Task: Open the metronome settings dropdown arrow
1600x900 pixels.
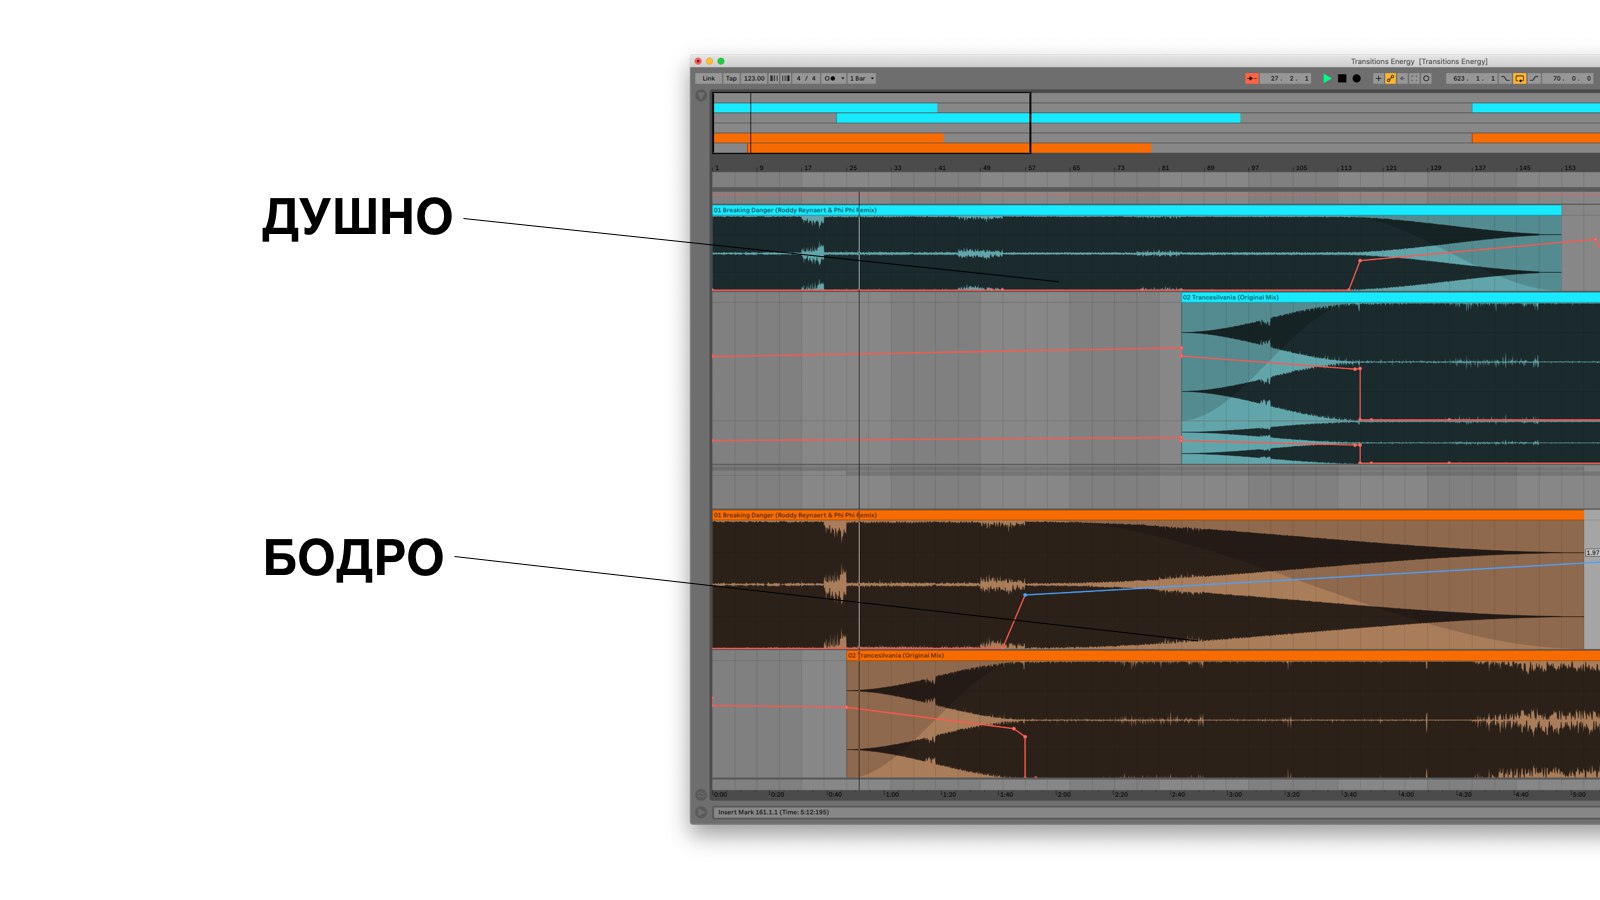Action: coord(842,78)
